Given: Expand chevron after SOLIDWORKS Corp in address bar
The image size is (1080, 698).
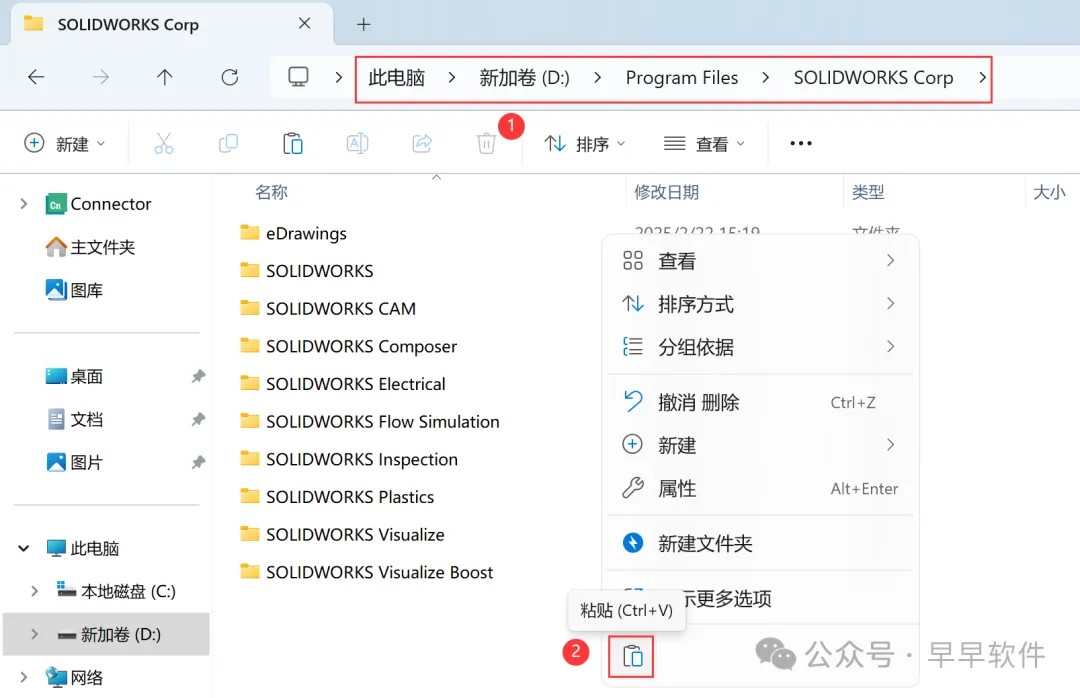Looking at the screenshot, I should [982, 77].
